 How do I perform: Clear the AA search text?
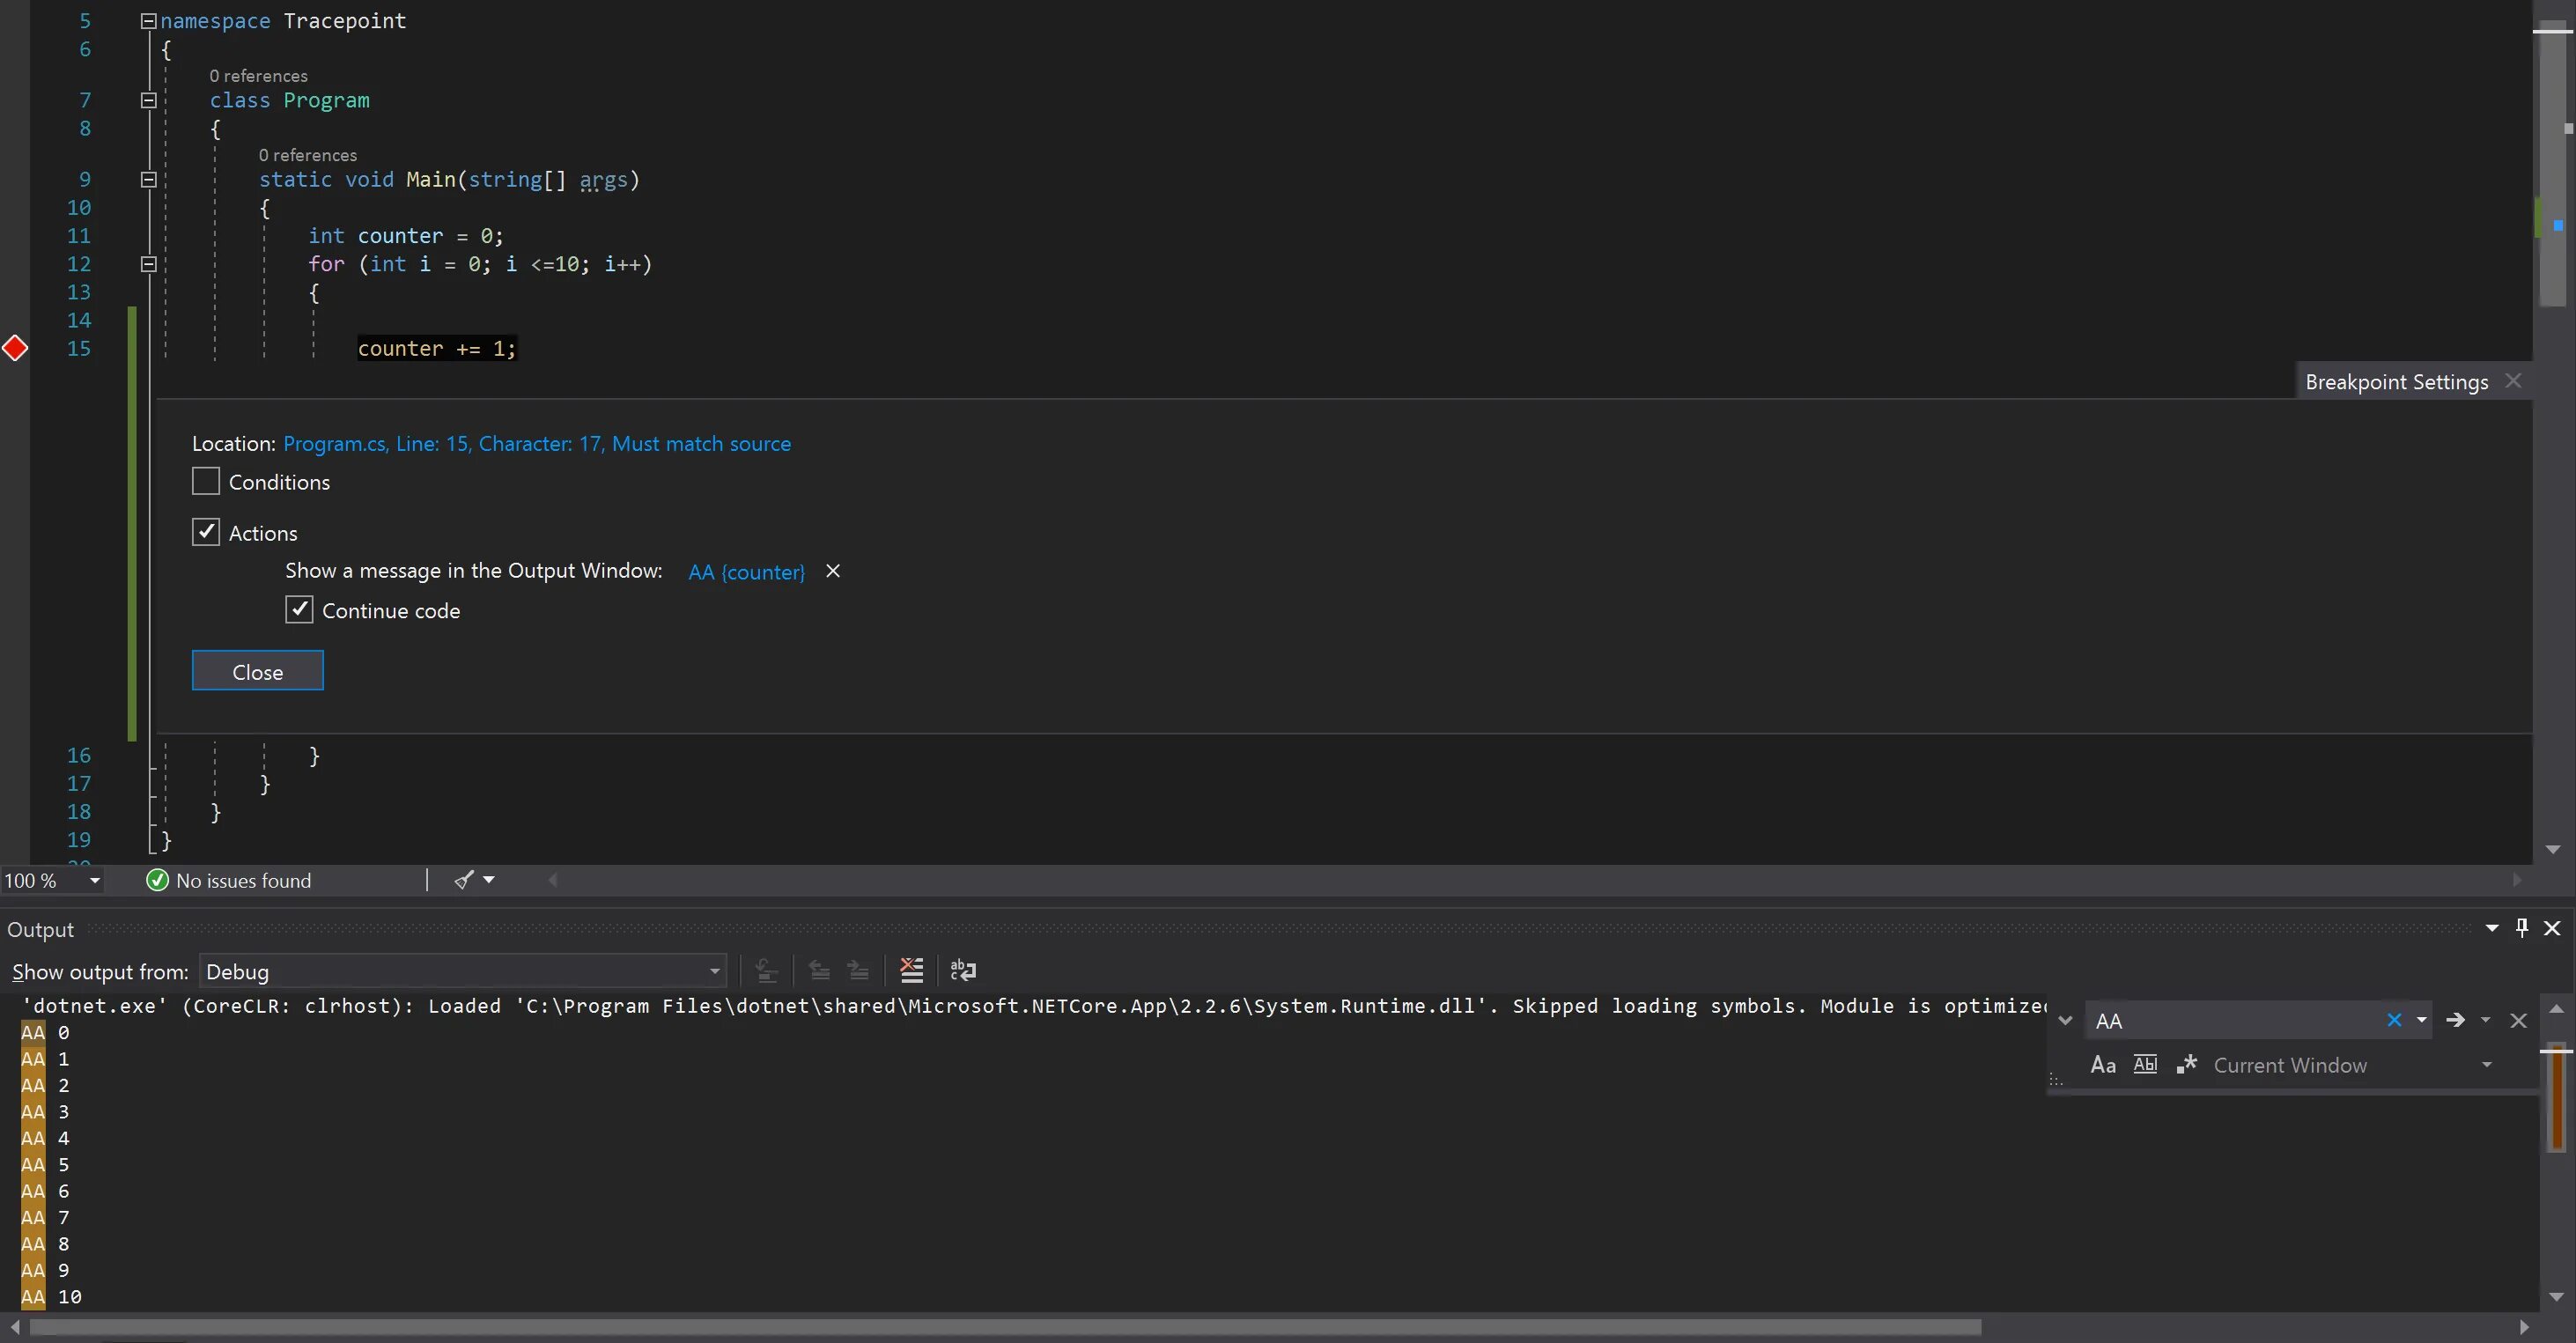2393,1020
